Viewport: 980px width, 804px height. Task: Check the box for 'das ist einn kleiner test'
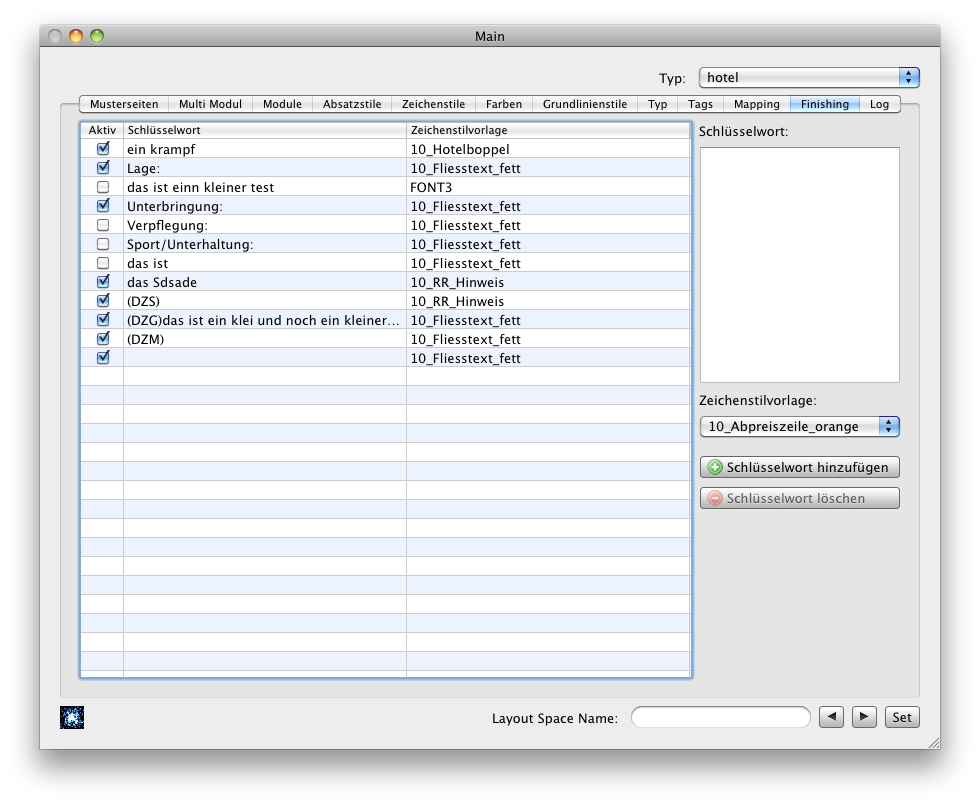pyautogui.click(x=103, y=187)
